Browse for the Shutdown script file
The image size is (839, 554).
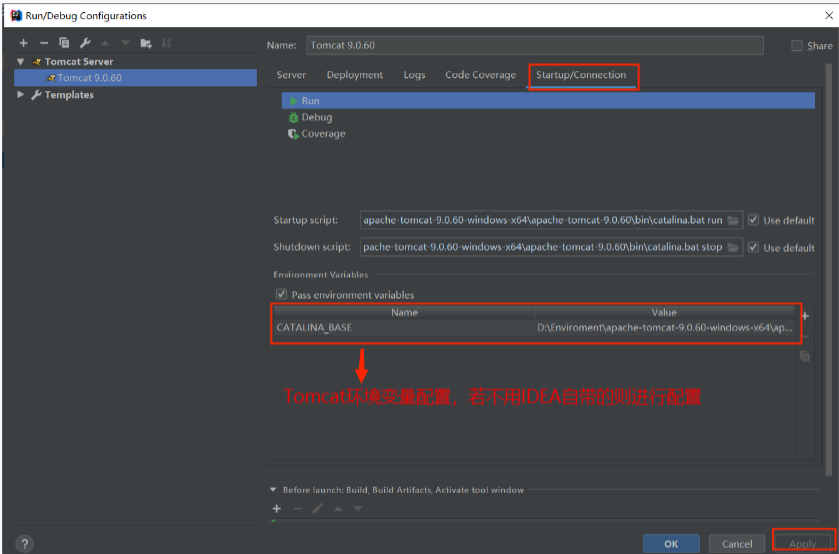pyautogui.click(x=733, y=247)
